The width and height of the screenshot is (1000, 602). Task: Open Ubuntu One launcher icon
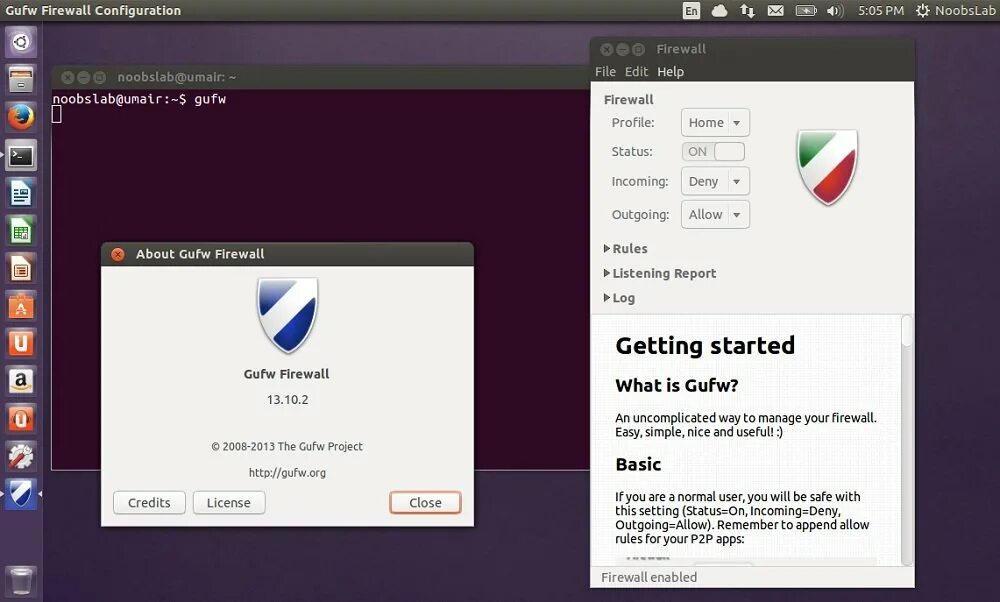21,344
